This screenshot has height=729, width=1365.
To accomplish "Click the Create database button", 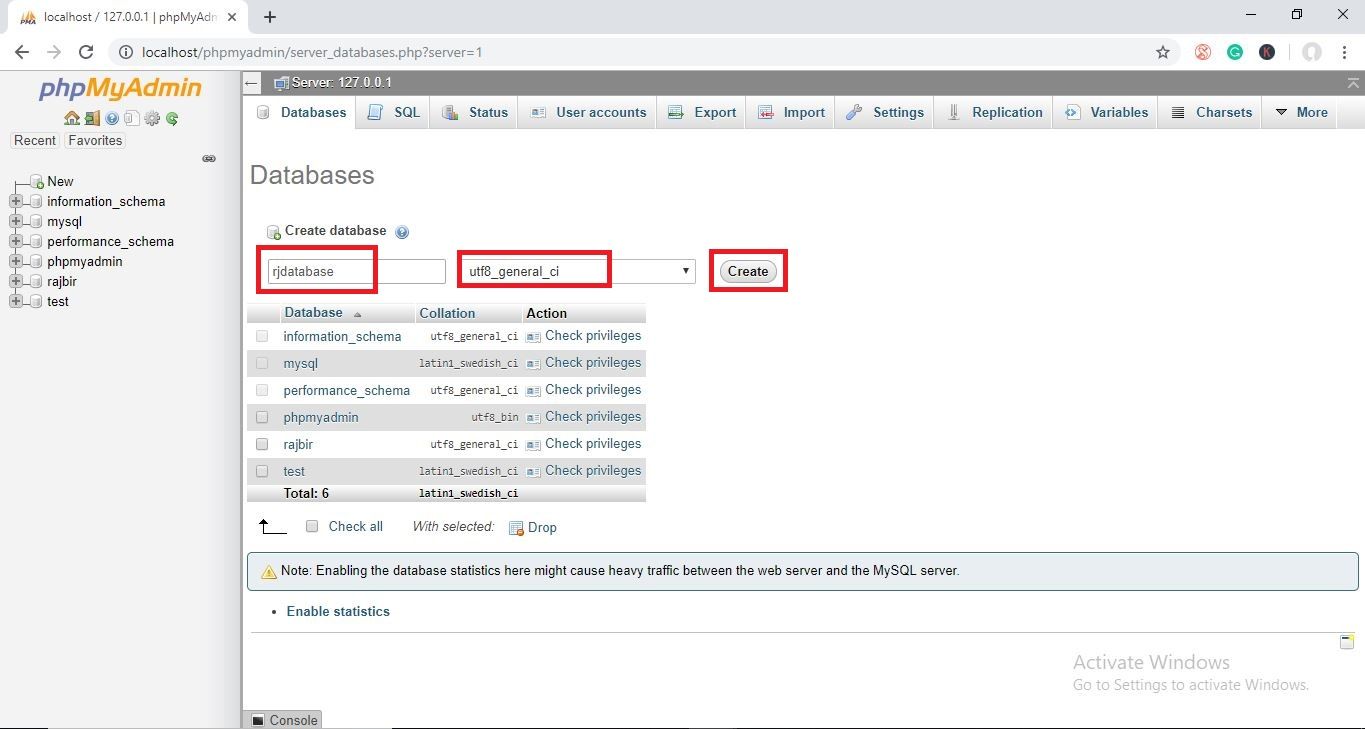I will pos(748,271).
